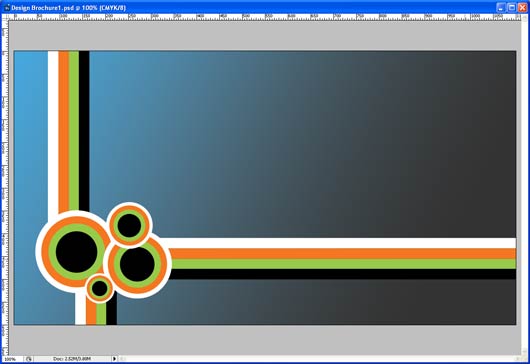Click the vertical ruler beside the canvas
530x364 pixels.
(x=5, y=188)
